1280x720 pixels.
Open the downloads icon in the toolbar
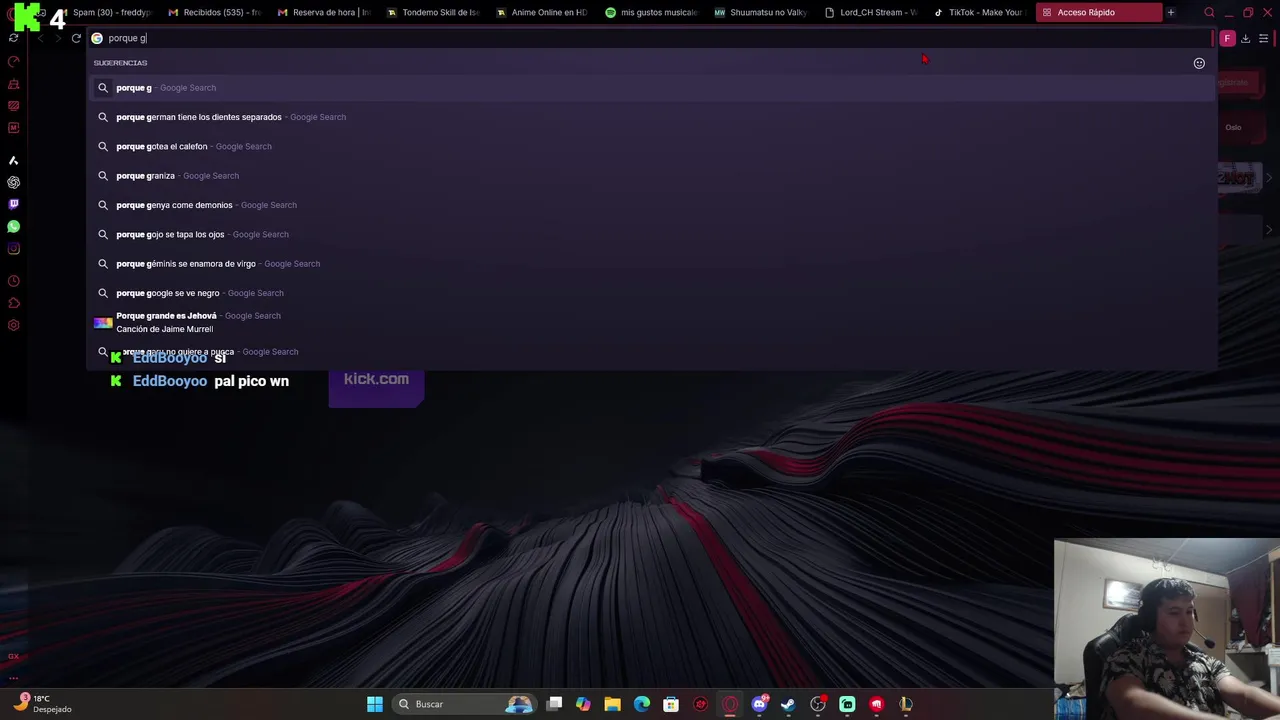1245,38
